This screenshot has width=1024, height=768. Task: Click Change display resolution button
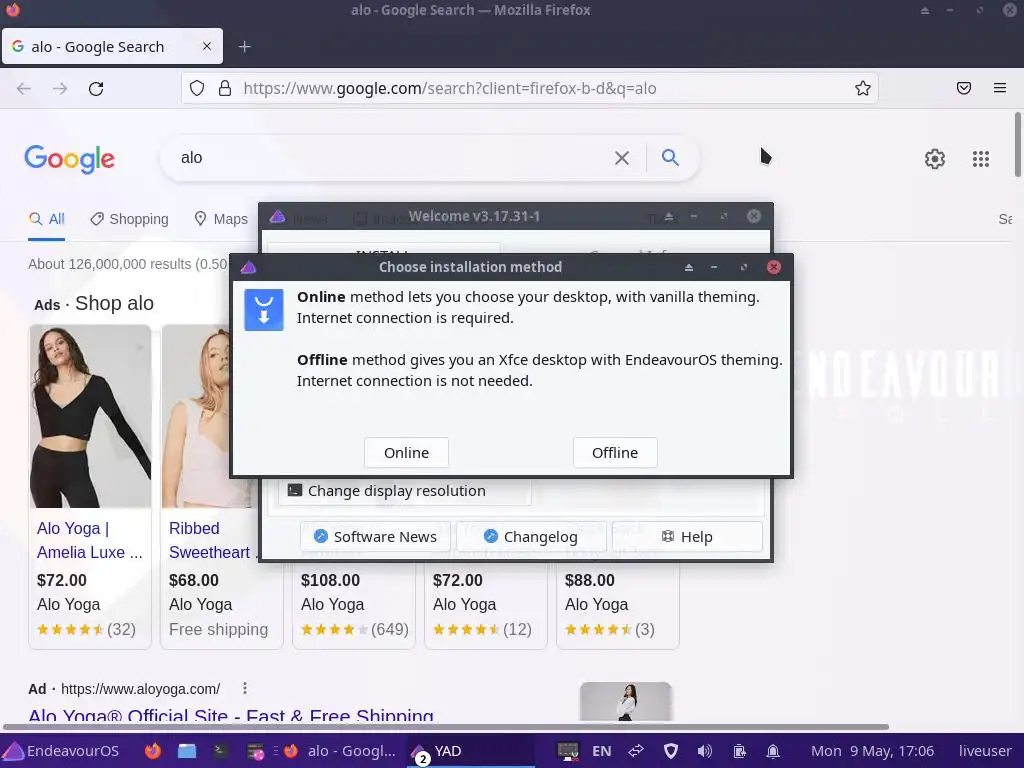click(405, 491)
